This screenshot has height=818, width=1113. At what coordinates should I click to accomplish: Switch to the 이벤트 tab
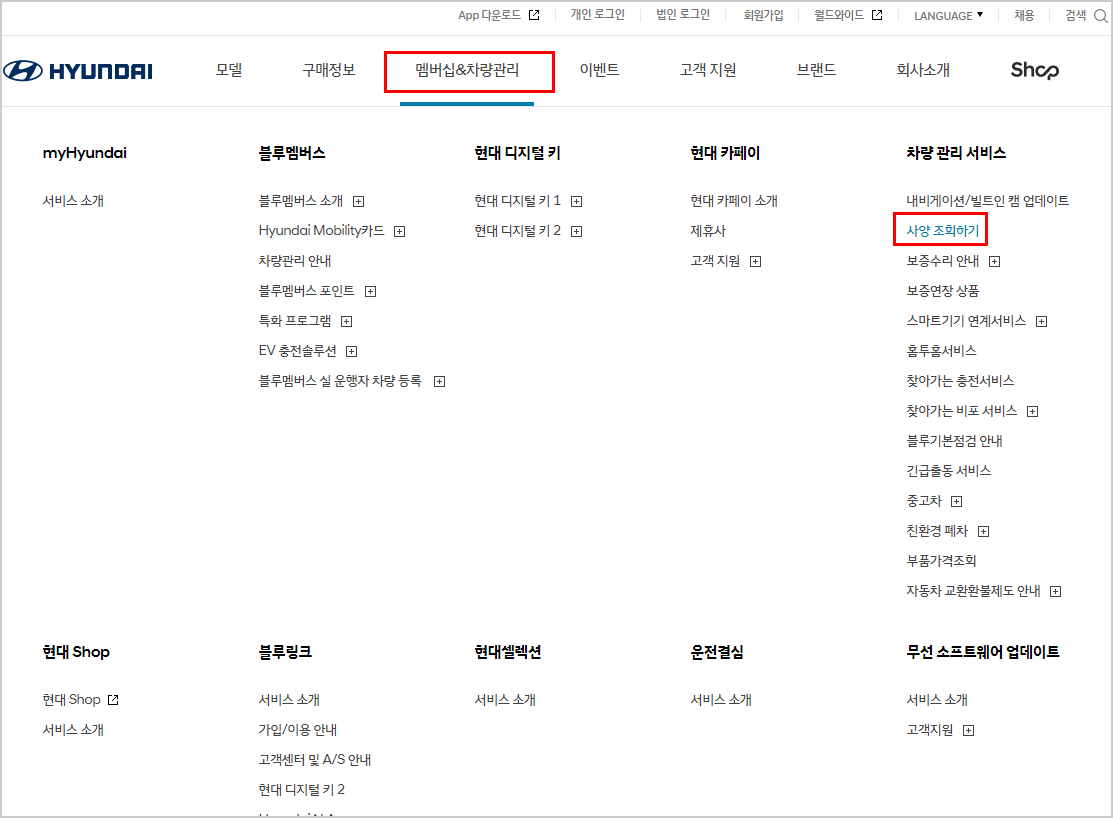600,71
